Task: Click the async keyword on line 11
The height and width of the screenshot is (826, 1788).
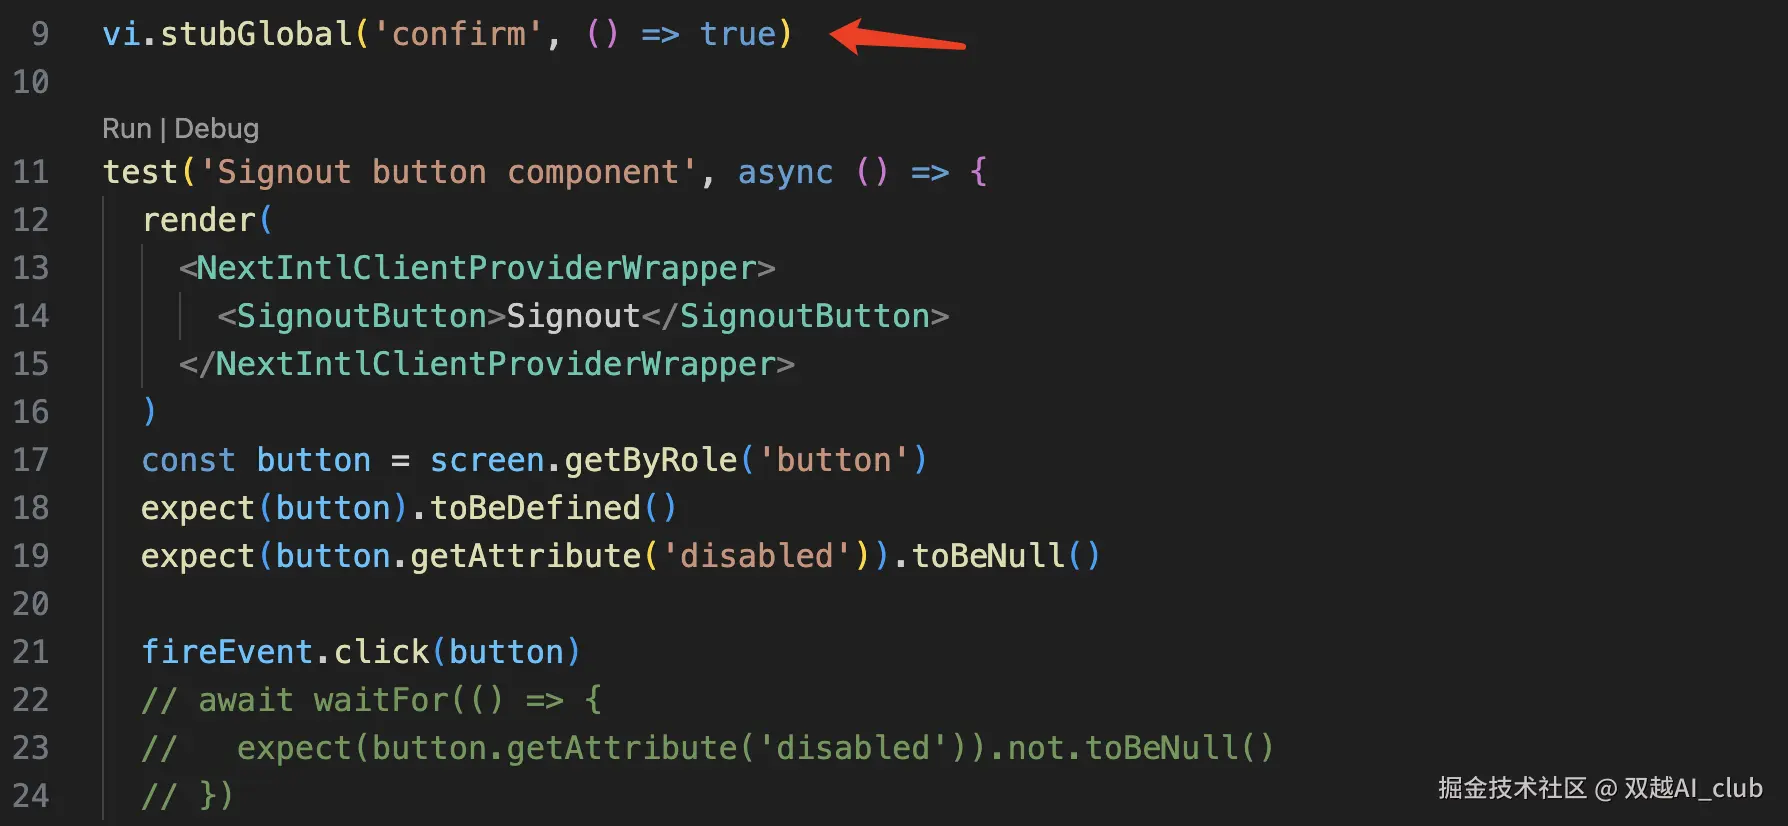Action: pos(785,172)
